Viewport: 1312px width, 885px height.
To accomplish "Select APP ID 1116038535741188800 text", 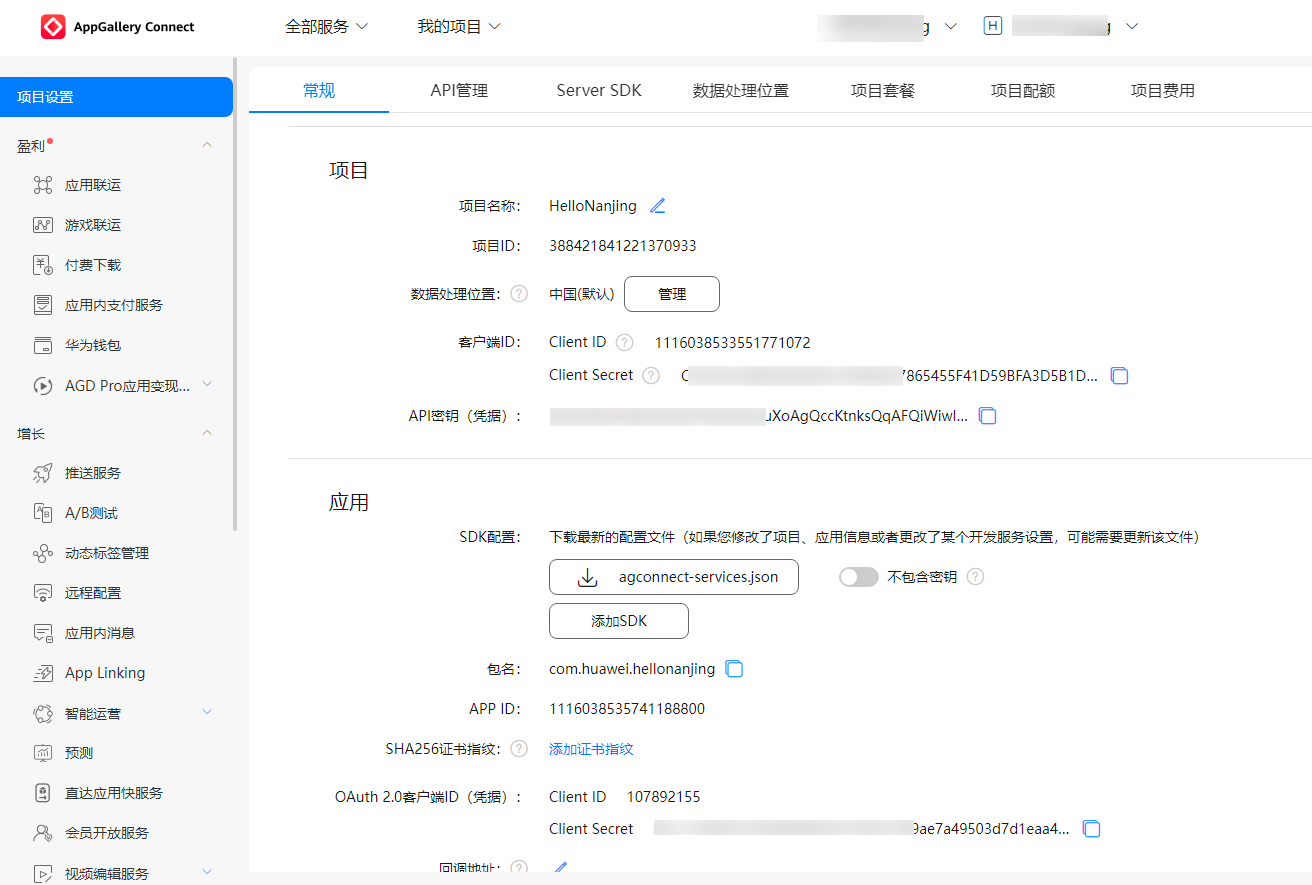I will click(627, 709).
